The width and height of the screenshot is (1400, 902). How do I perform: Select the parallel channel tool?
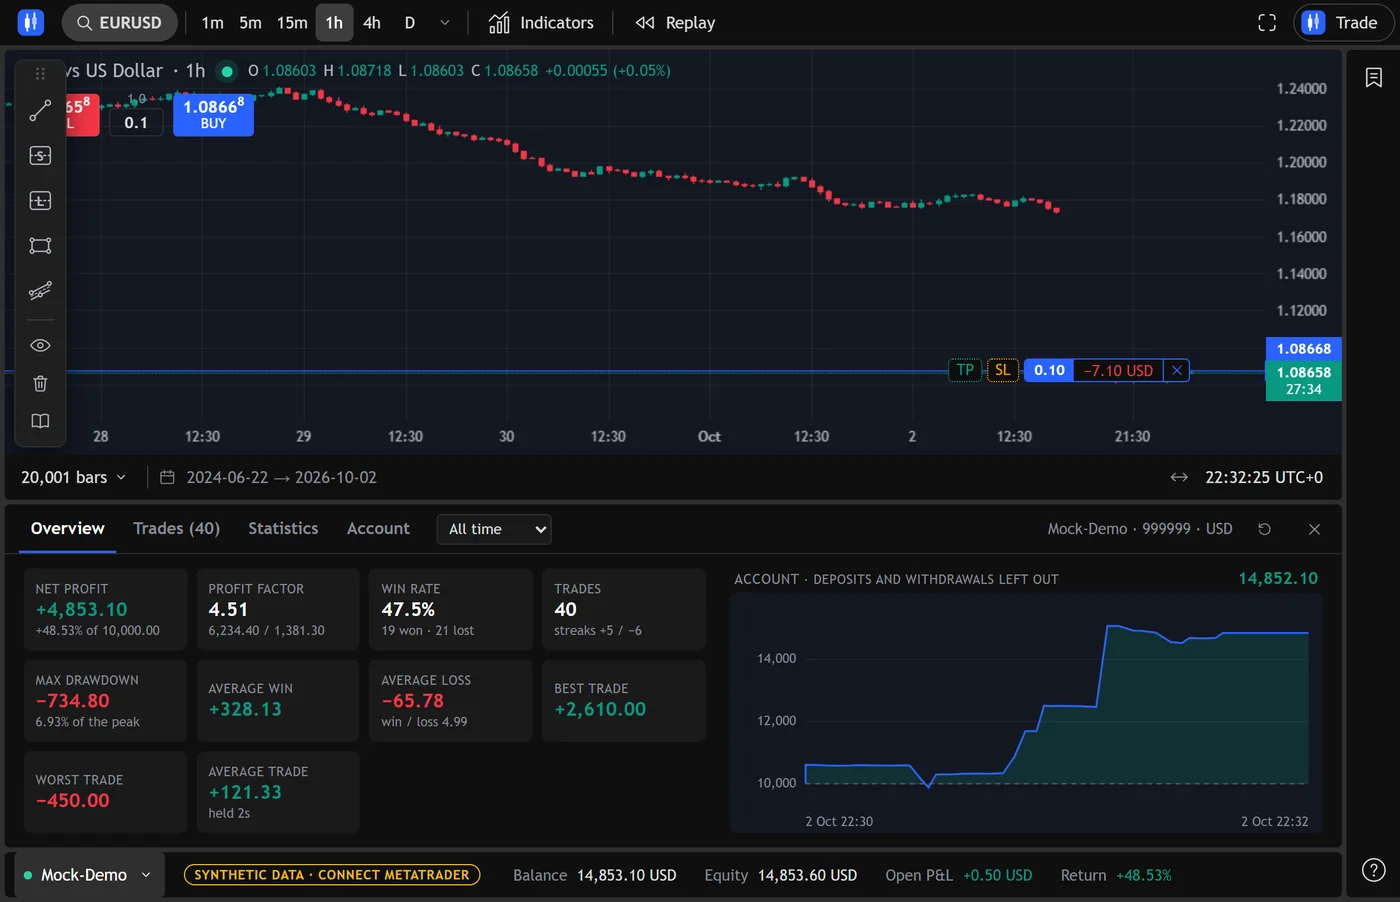[40, 291]
